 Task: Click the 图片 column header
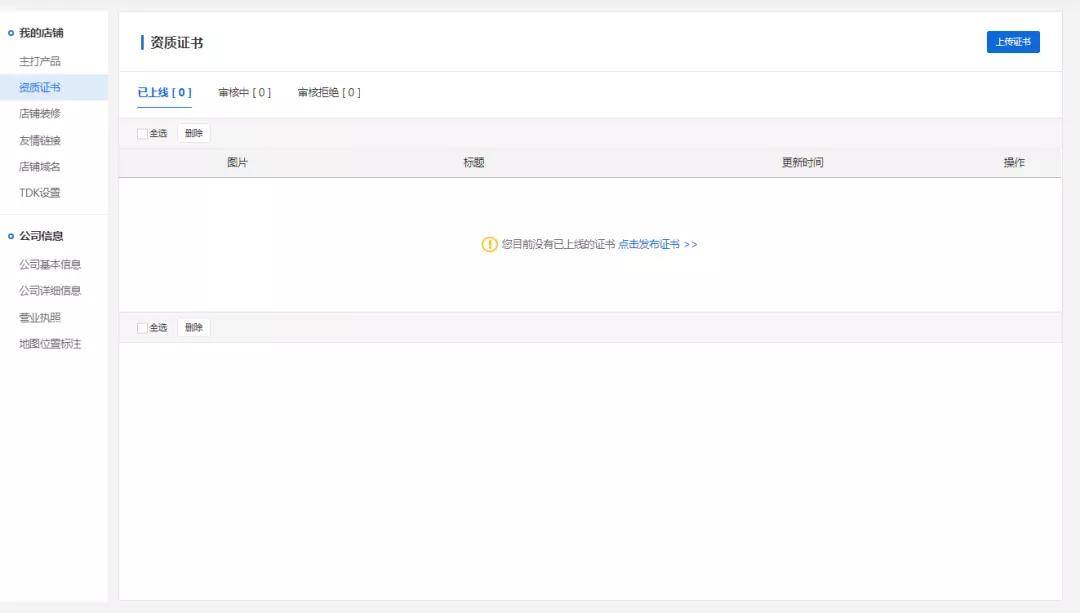coord(238,163)
